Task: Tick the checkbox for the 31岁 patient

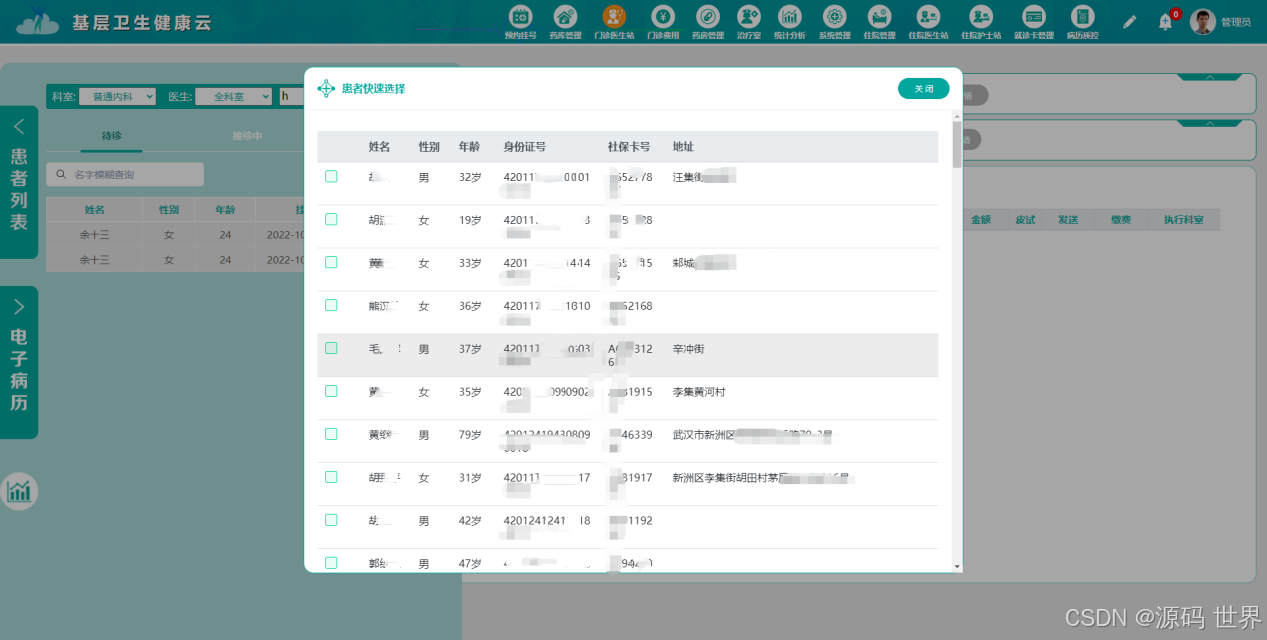Action: tap(331, 477)
